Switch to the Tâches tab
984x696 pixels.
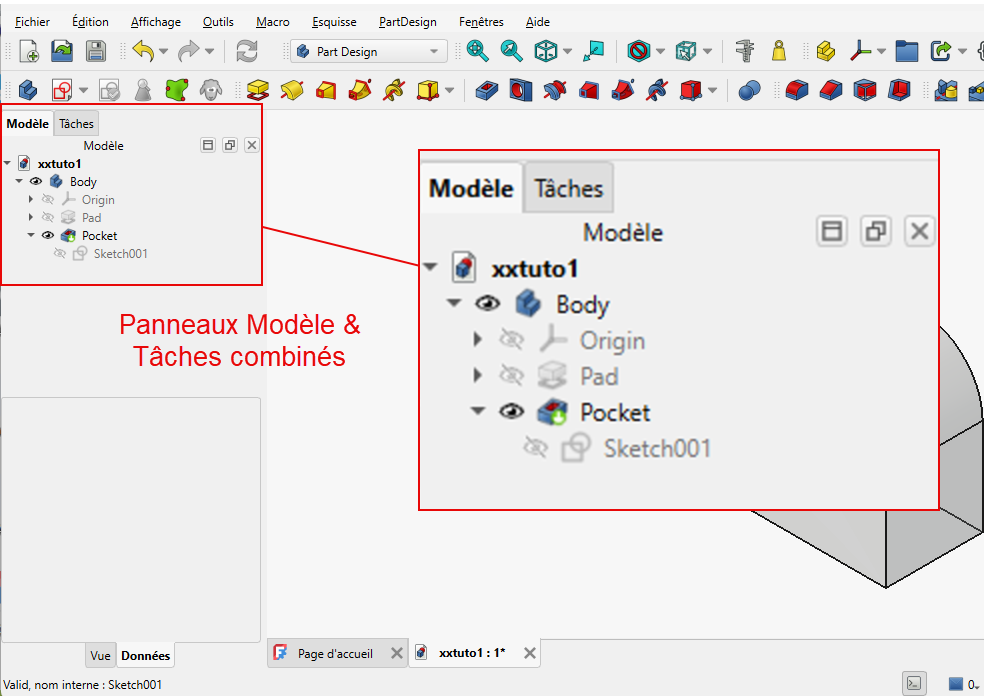(x=76, y=124)
